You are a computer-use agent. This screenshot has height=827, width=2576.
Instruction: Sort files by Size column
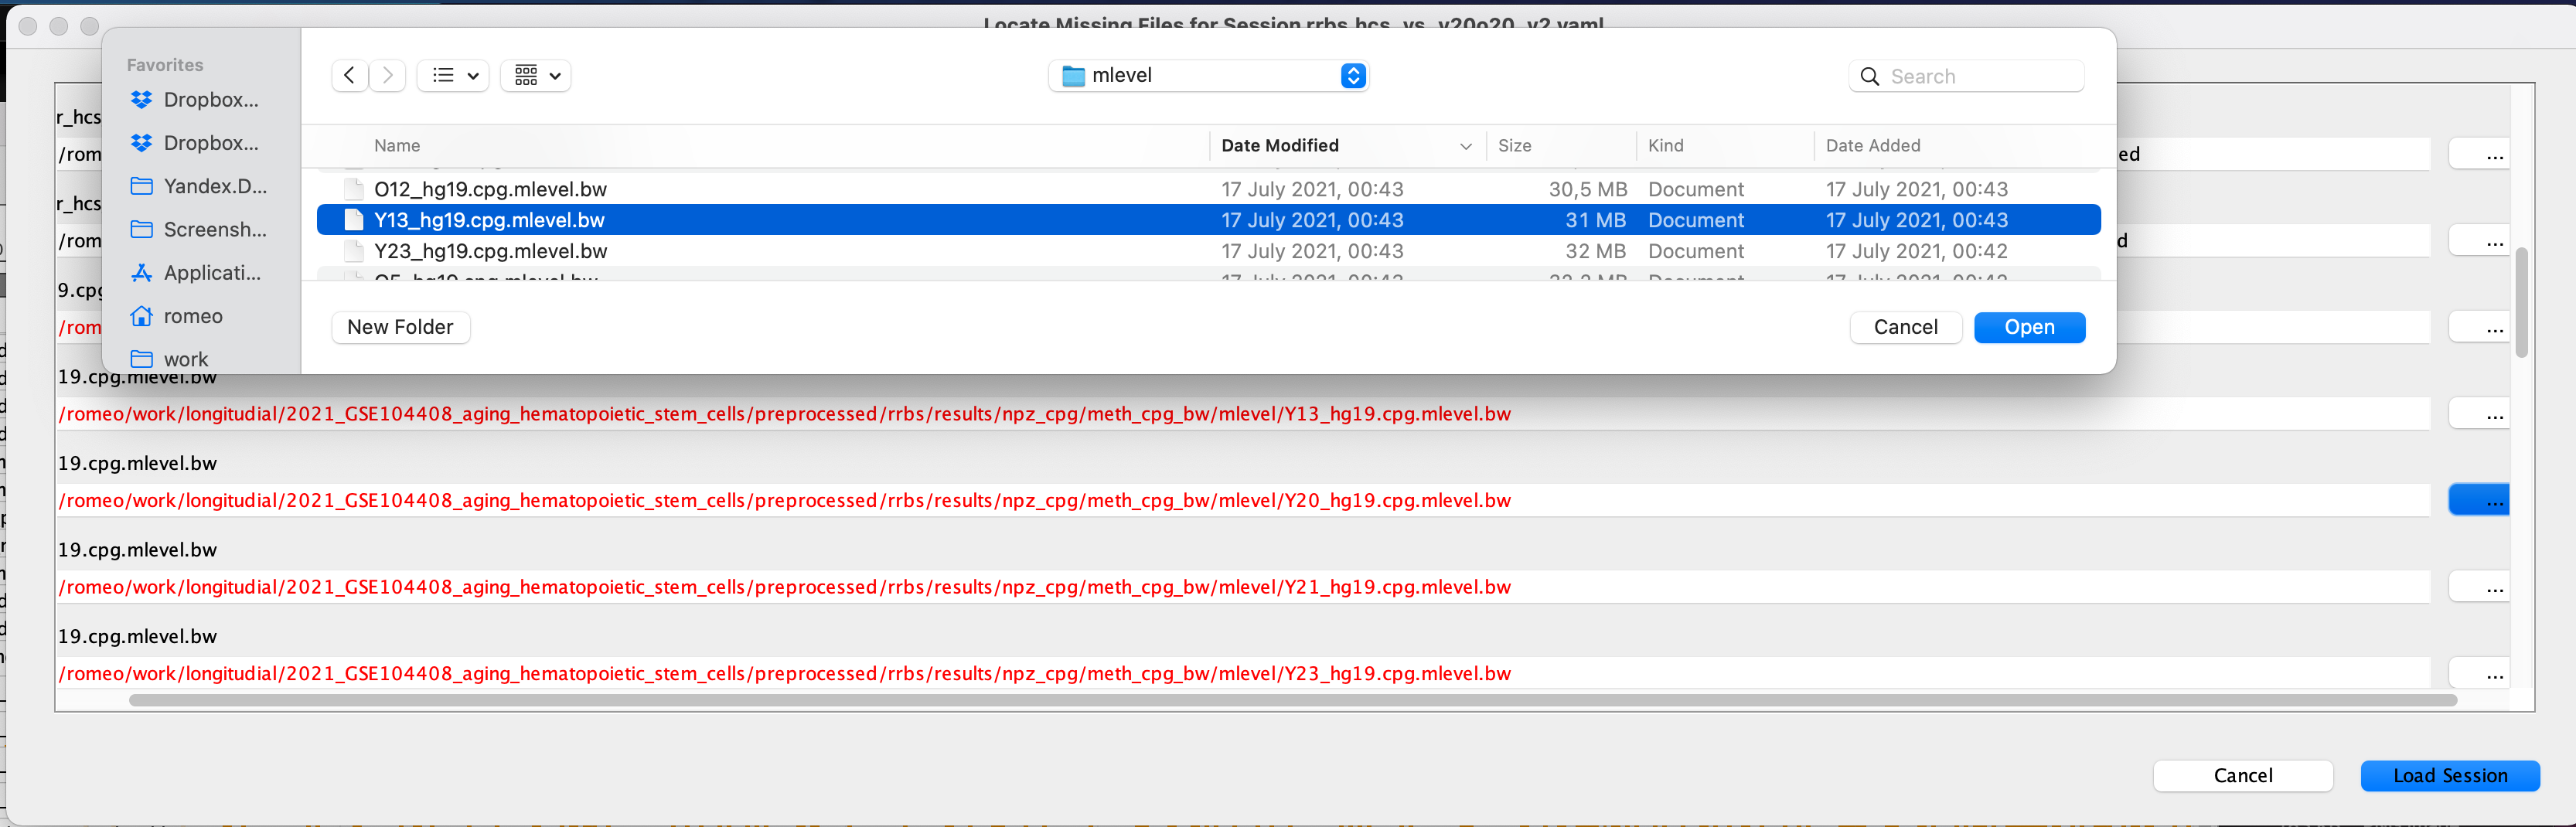tap(1514, 145)
